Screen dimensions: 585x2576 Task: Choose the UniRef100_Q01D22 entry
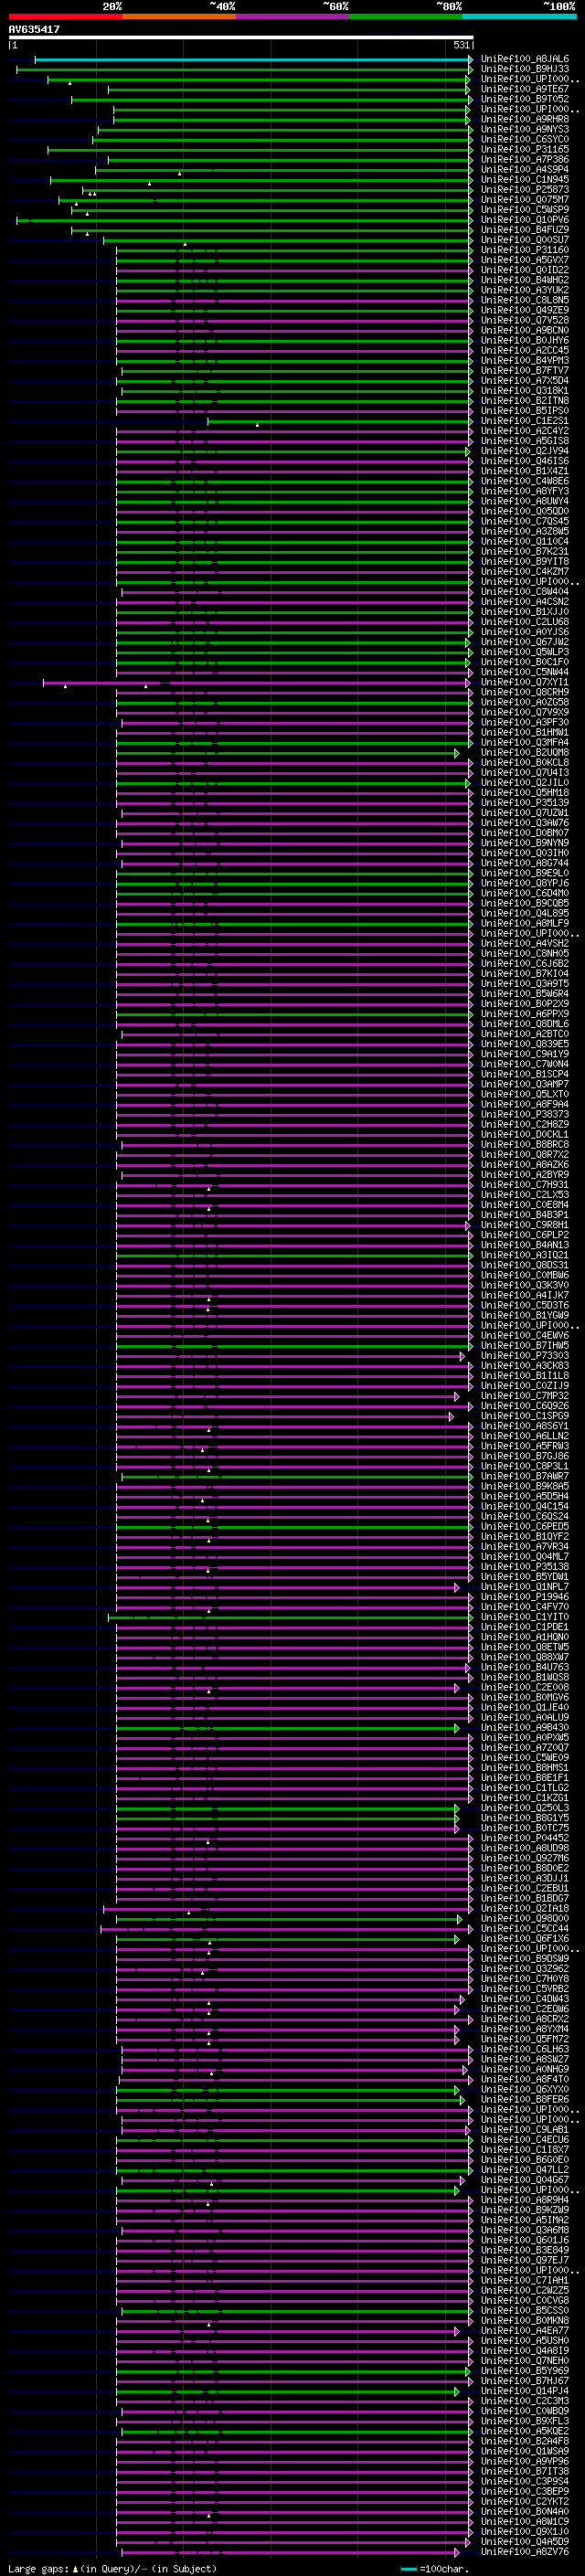[525, 270]
